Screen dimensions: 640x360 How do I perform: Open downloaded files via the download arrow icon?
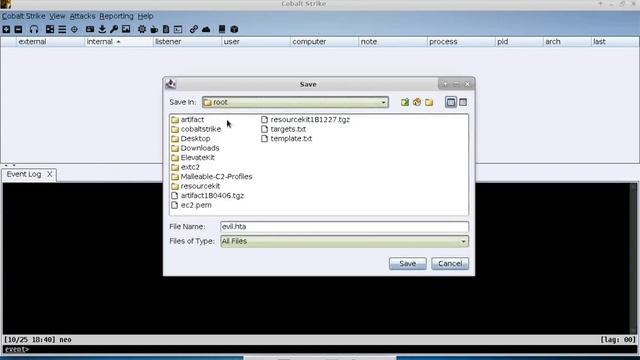tap(102, 29)
